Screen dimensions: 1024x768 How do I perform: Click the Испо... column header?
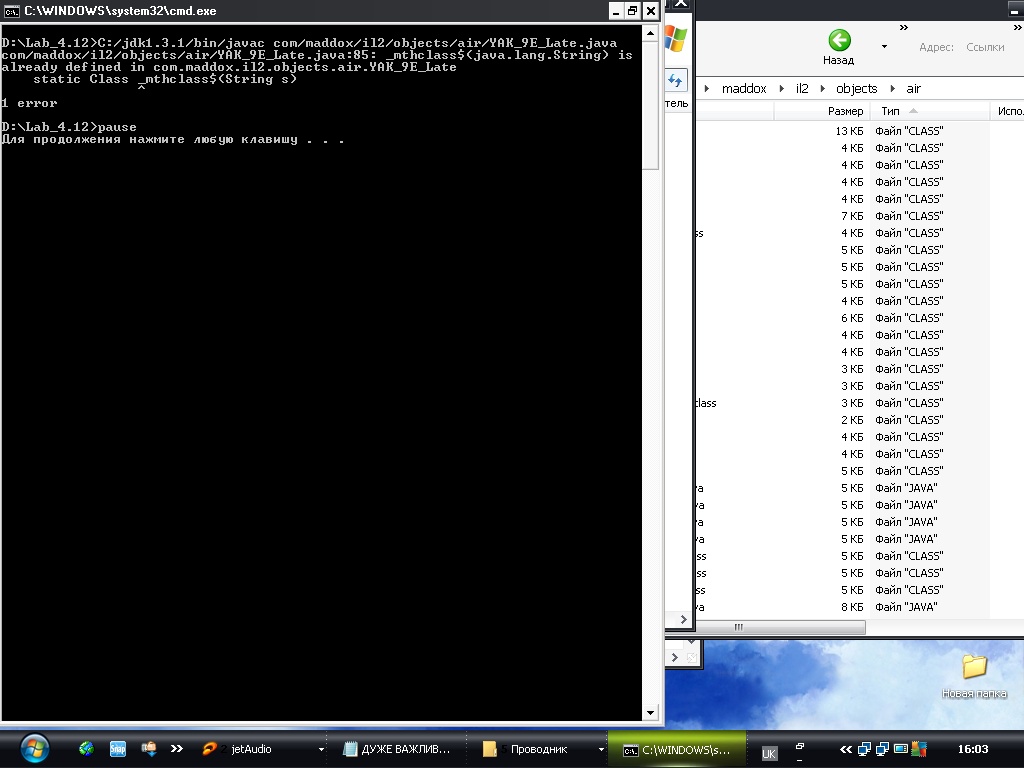coord(1007,111)
